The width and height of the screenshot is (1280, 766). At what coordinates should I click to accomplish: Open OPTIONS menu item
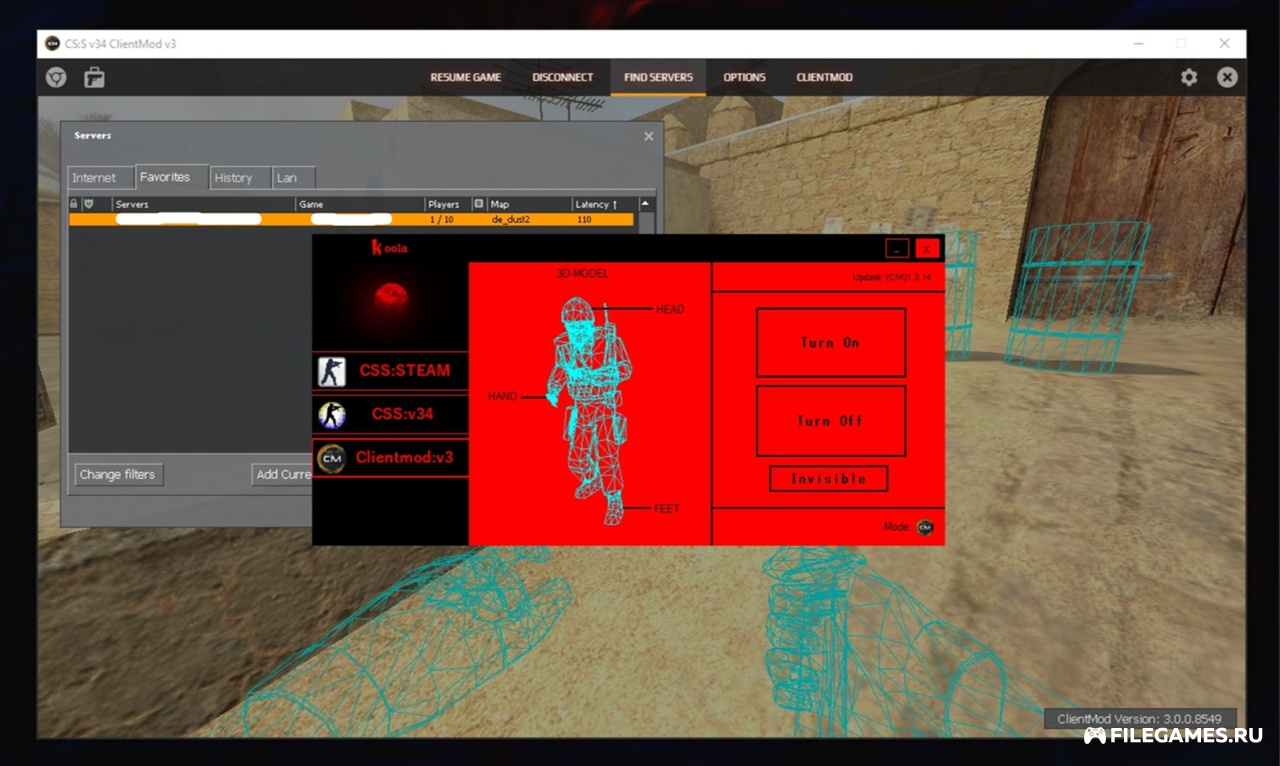click(745, 77)
